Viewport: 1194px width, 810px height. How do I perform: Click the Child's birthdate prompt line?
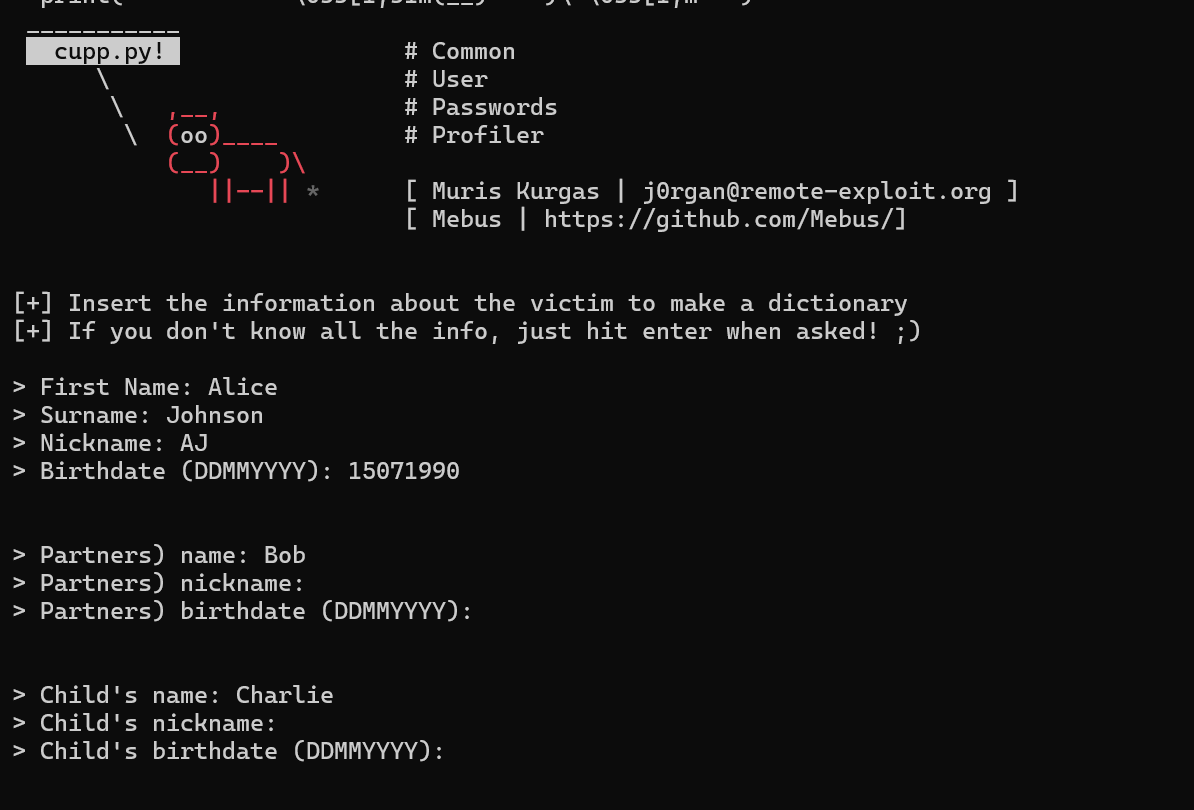(228, 751)
